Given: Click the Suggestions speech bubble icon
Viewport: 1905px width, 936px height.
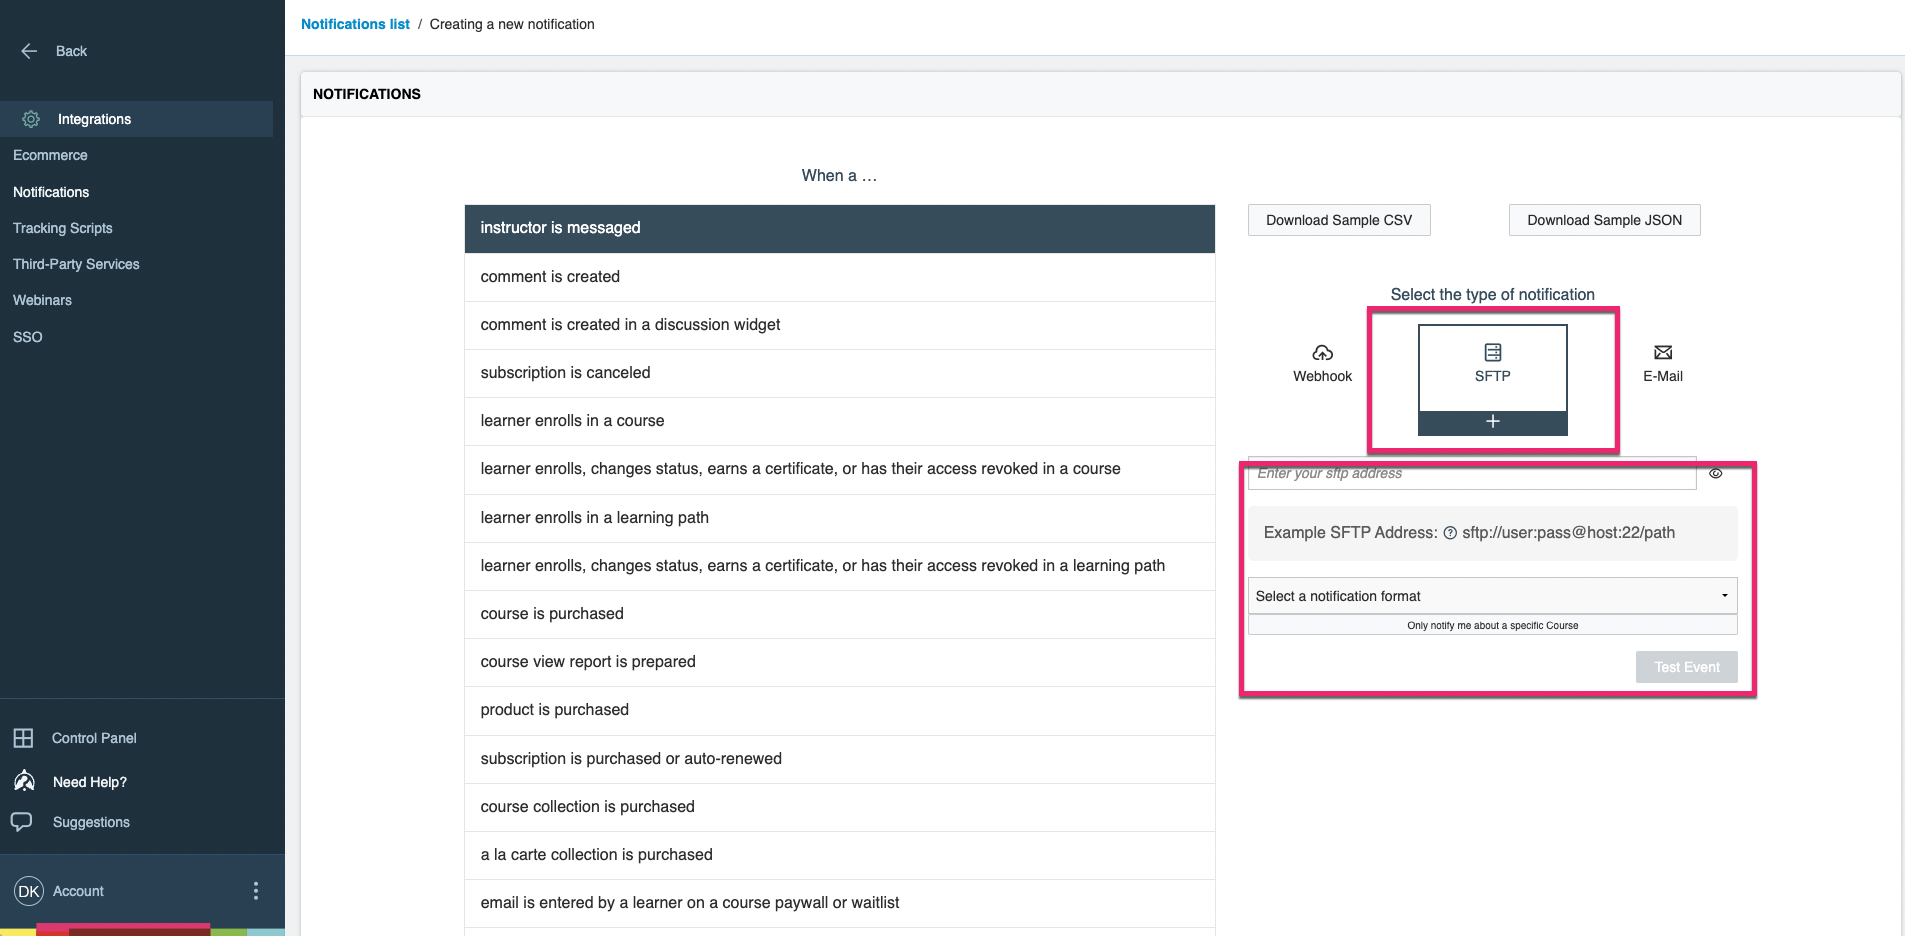Looking at the screenshot, I should [23, 821].
